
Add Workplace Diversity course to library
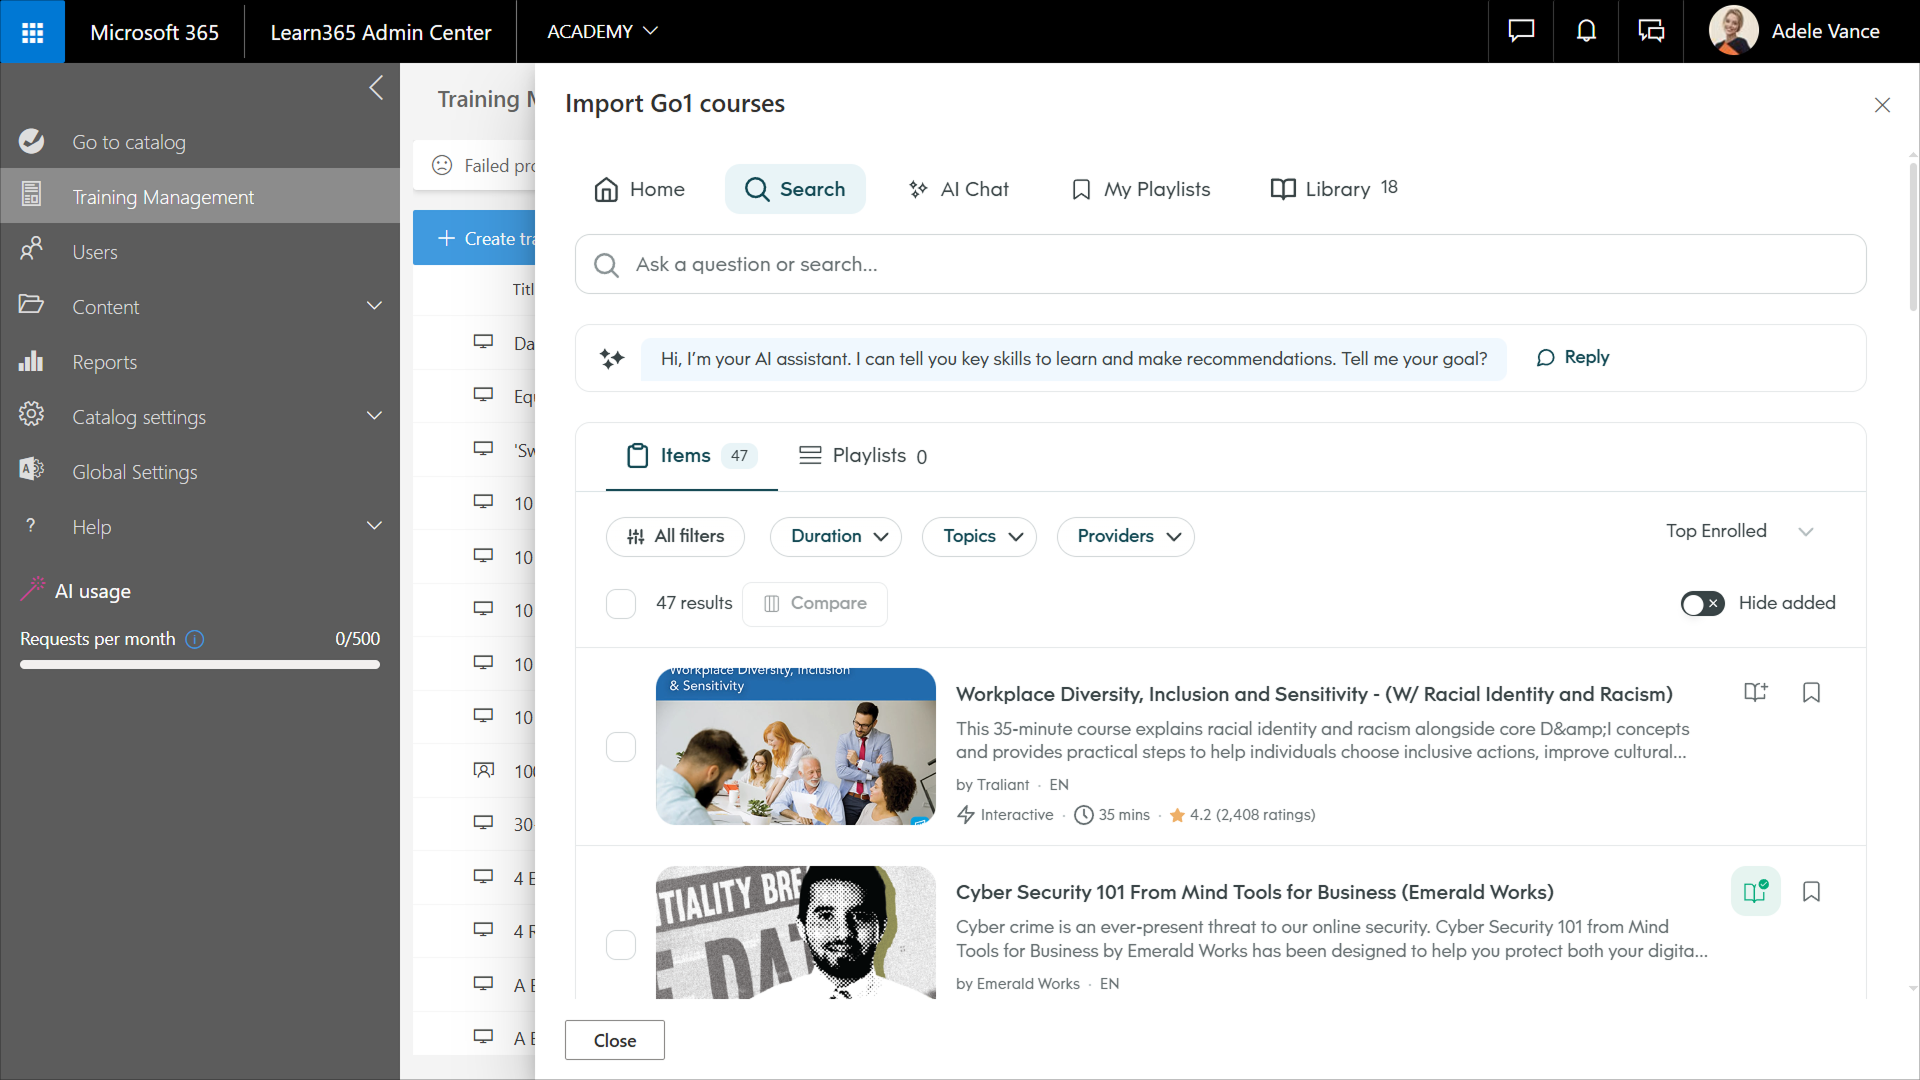pyautogui.click(x=1755, y=693)
